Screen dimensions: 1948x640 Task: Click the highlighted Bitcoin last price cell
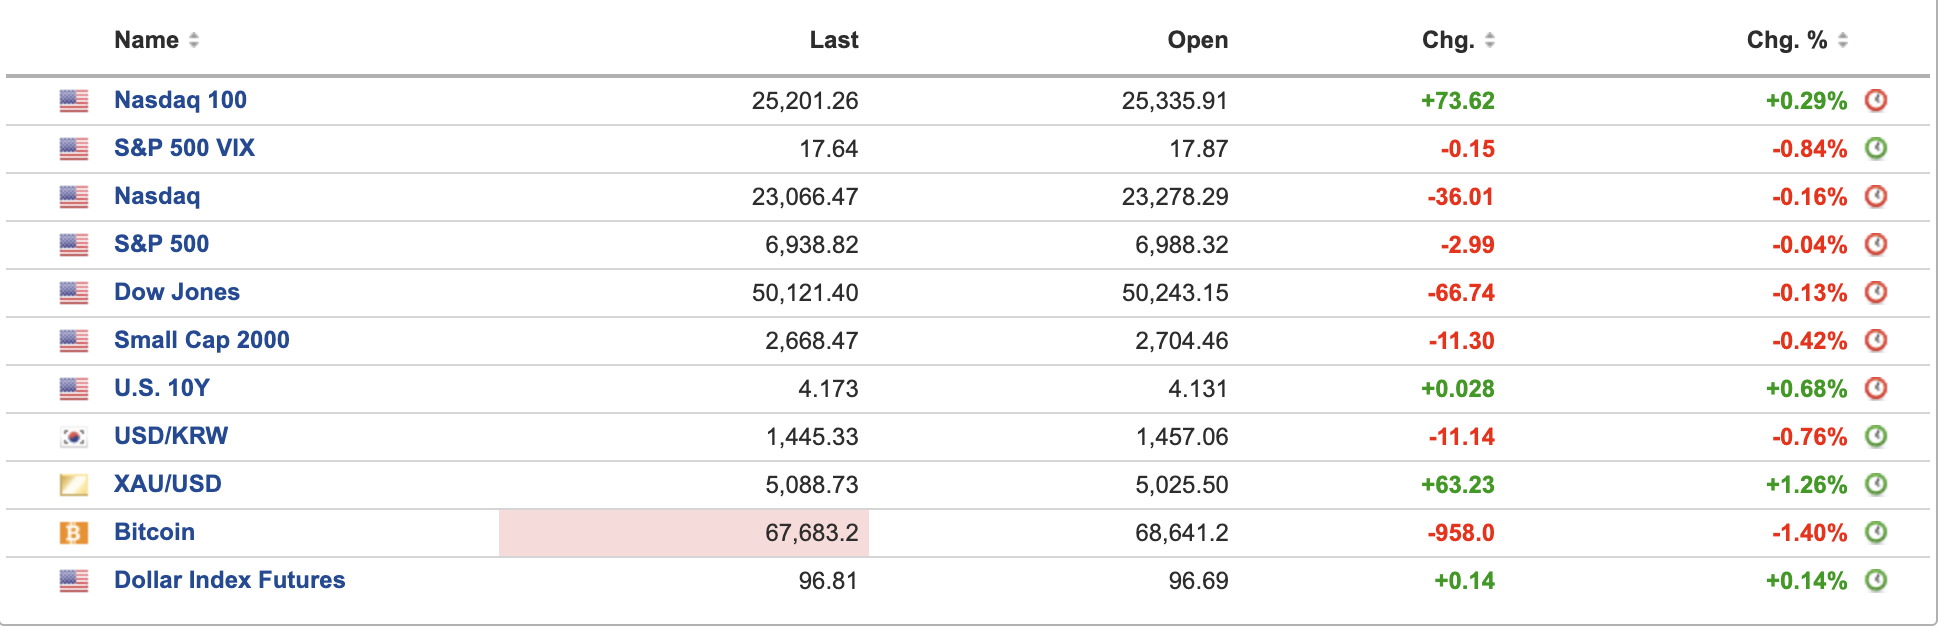(x=684, y=533)
